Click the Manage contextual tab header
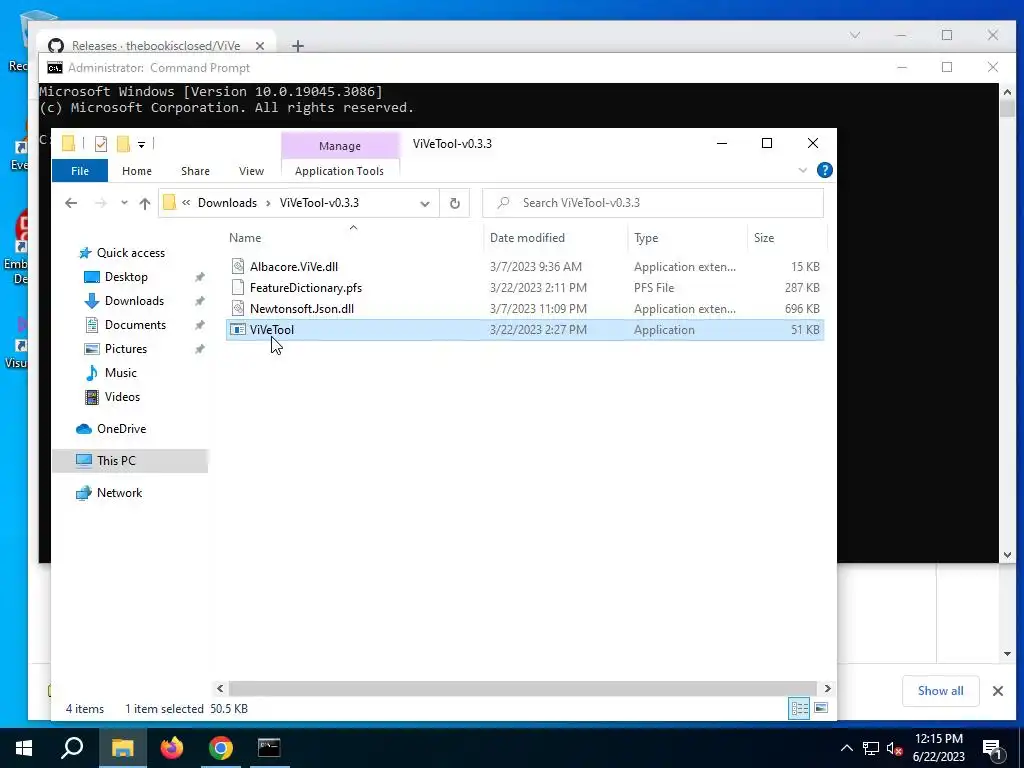 point(340,146)
